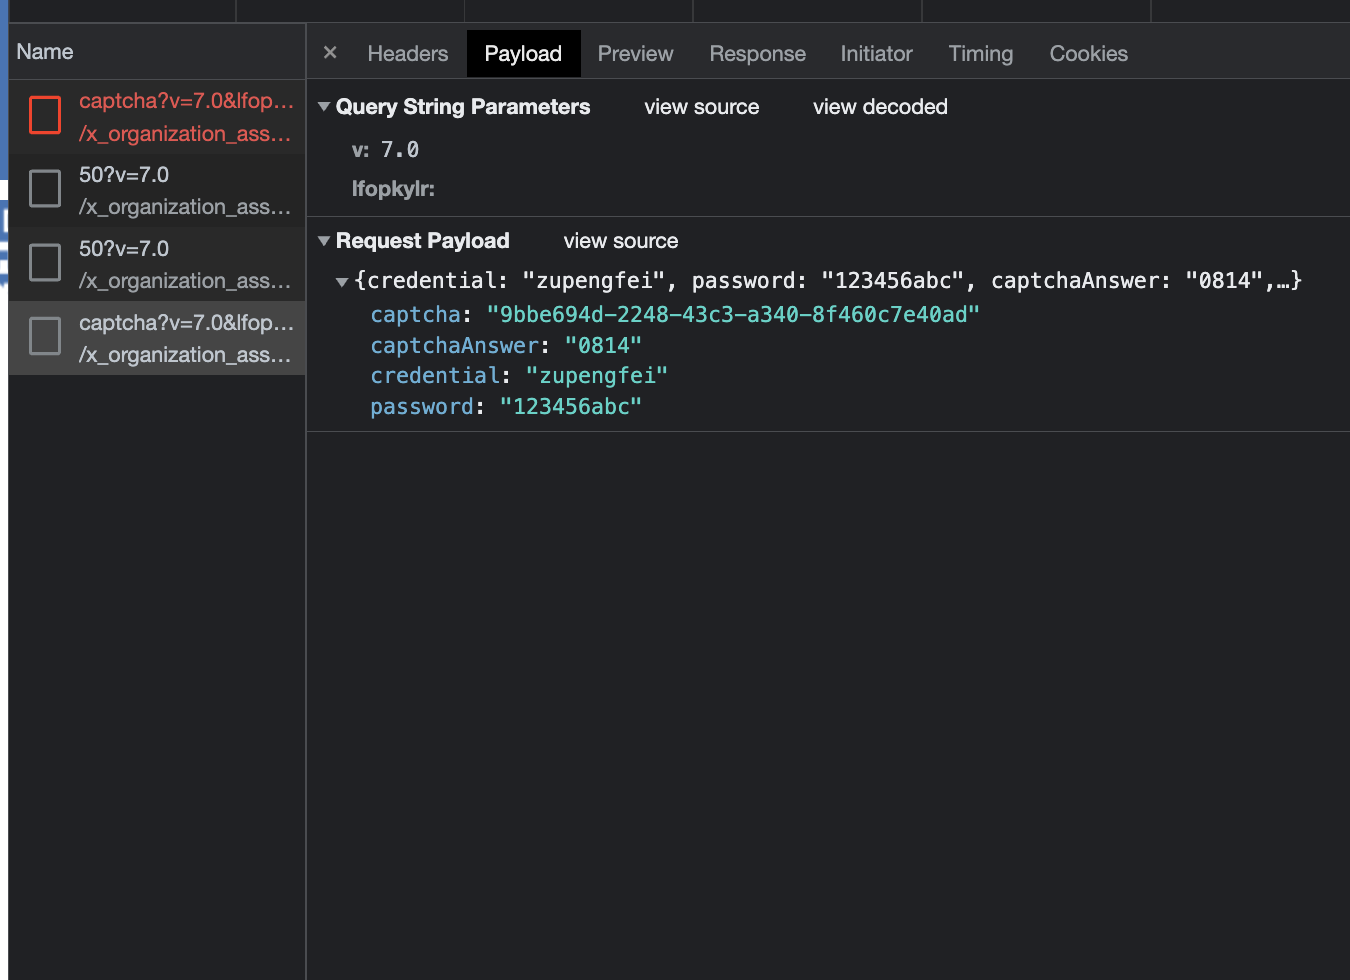Click the Name column header
The height and width of the screenshot is (980, 1350).
pos(45,52)
